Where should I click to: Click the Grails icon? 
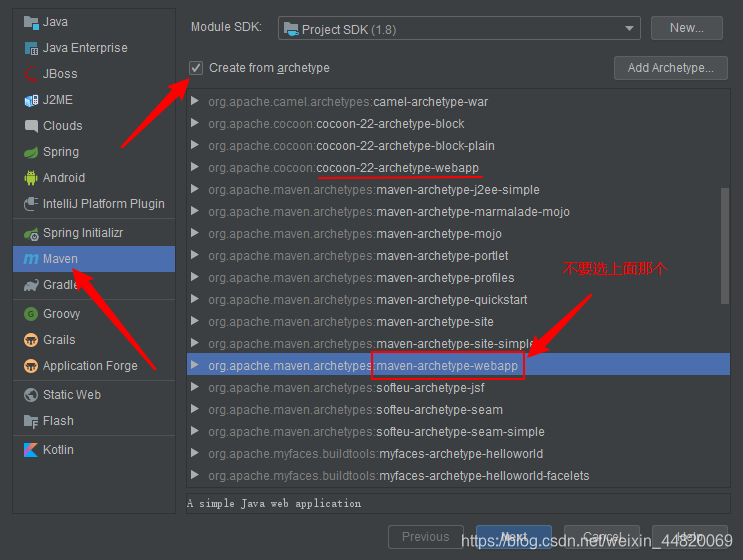coord(31,340)
